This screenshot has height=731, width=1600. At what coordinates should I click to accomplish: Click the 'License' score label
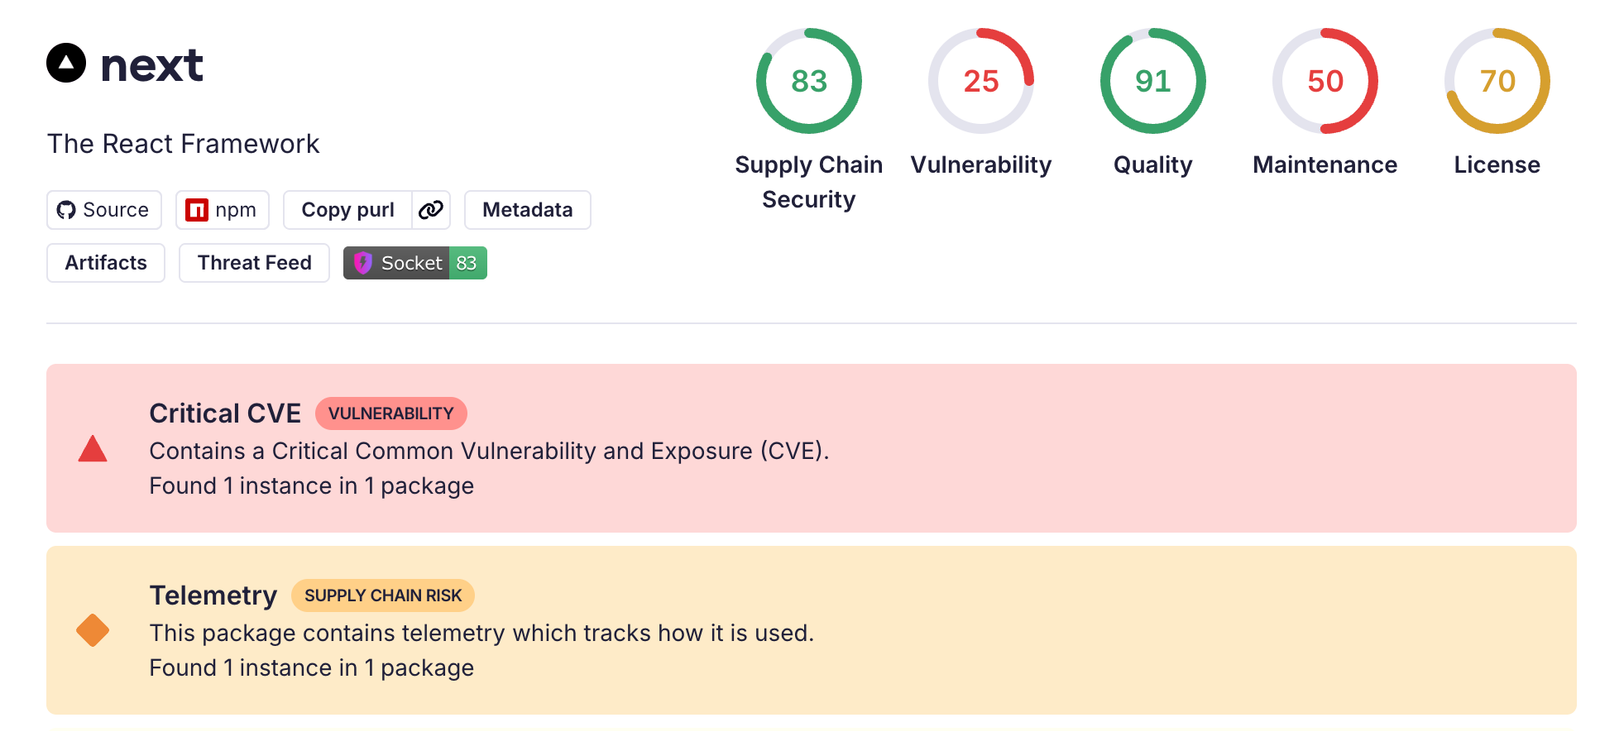[1497, 165]
